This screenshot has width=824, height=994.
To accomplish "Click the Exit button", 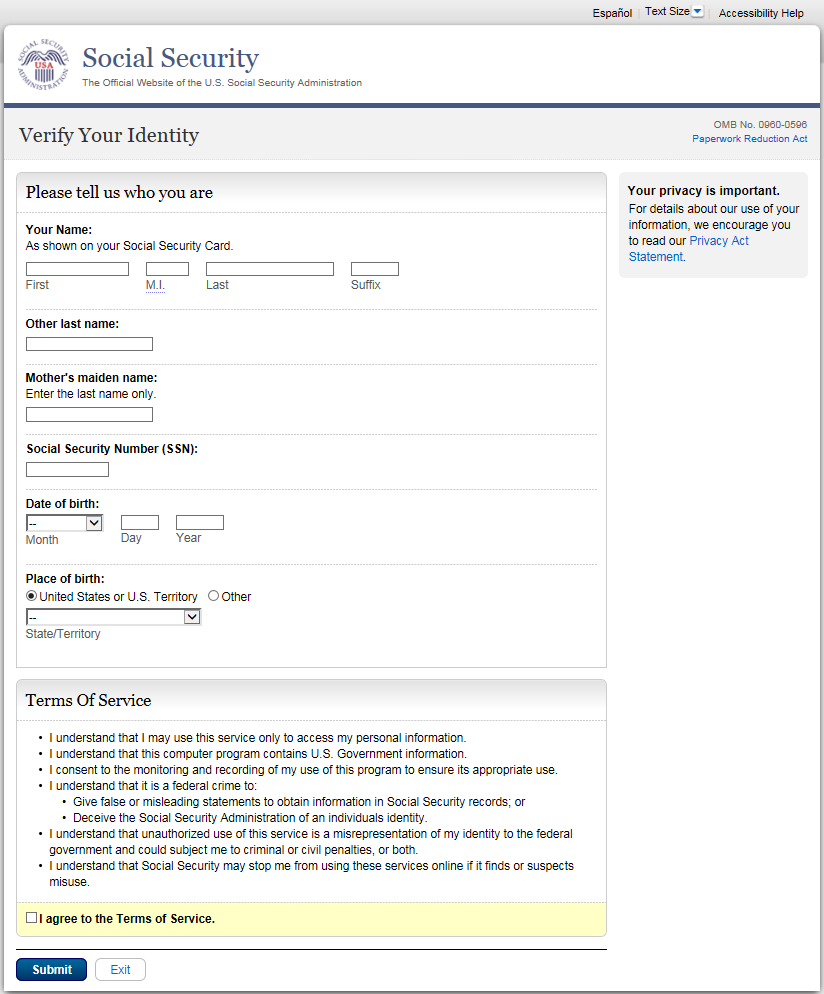I will tap(120, 969).
